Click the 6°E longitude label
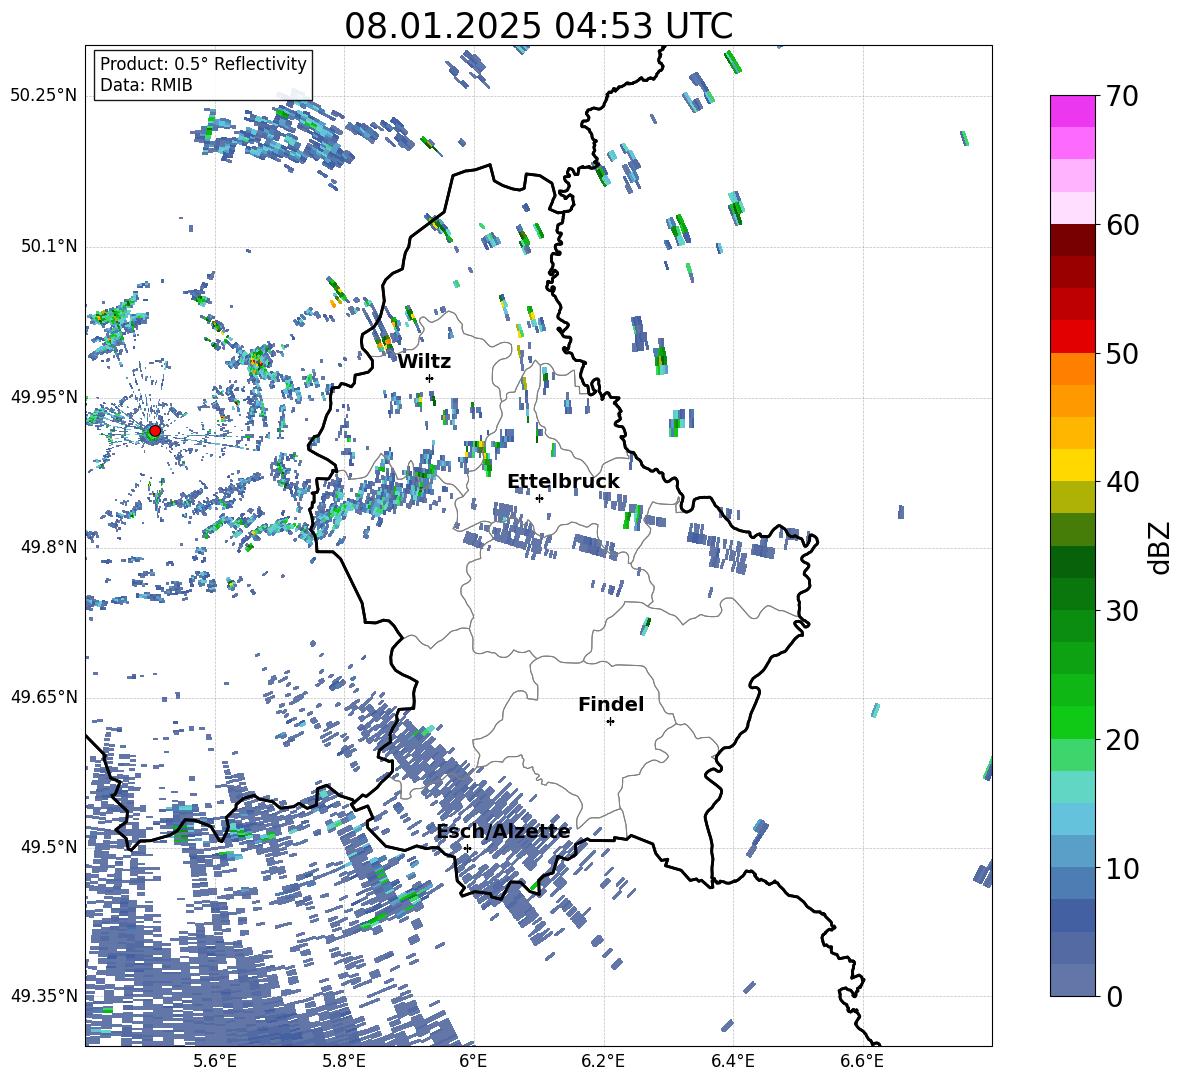The width and height of the screenshot is (1184, 1081). tap(473, 1061)
